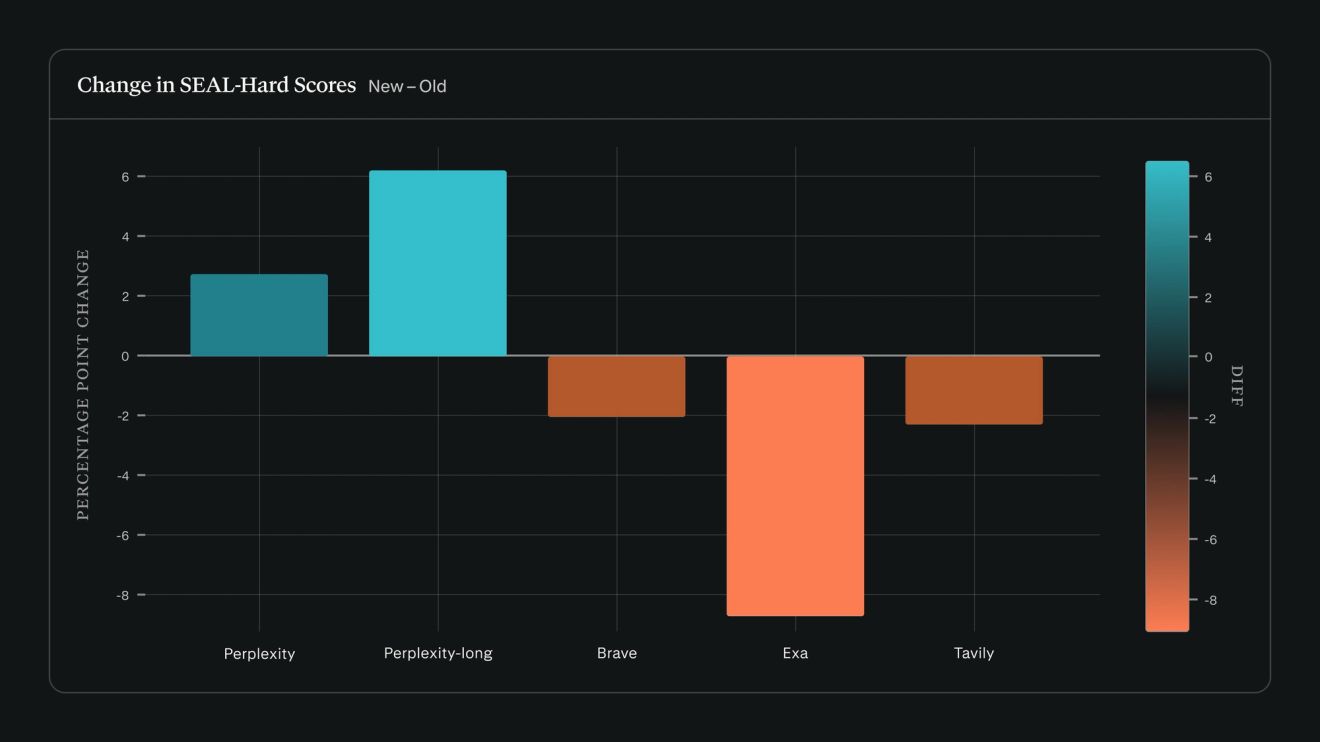Click the Tavily axis label

pyautogui.click(x=974, y=653)
